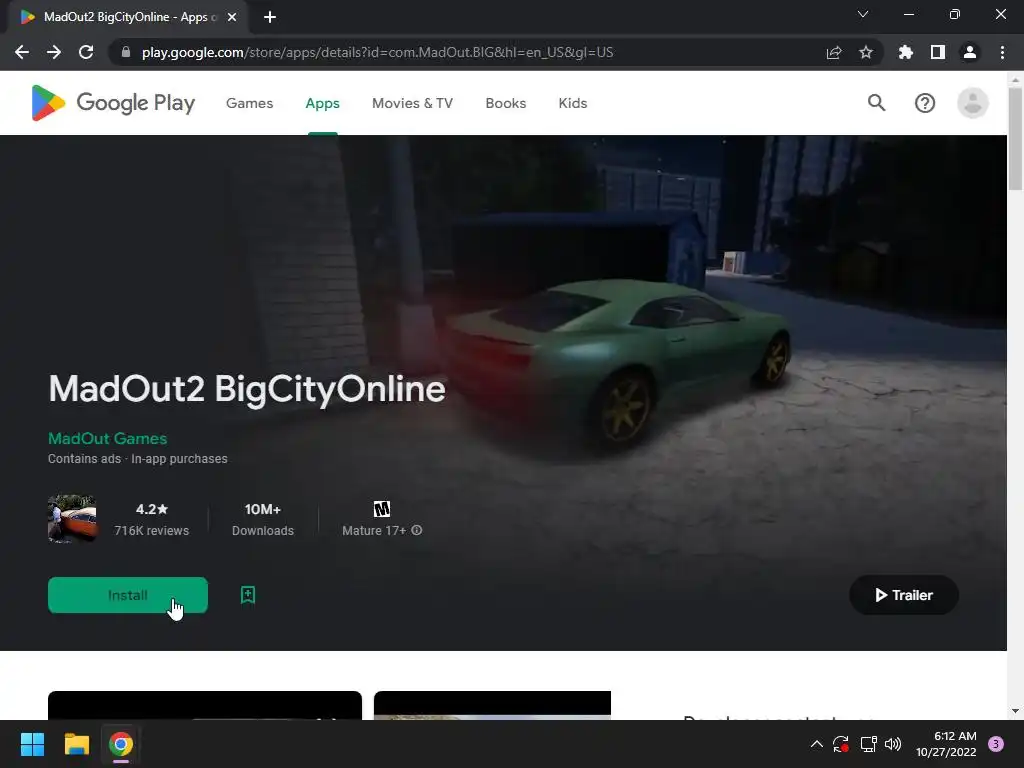Open the Google Play search icon

click(876, 103)
